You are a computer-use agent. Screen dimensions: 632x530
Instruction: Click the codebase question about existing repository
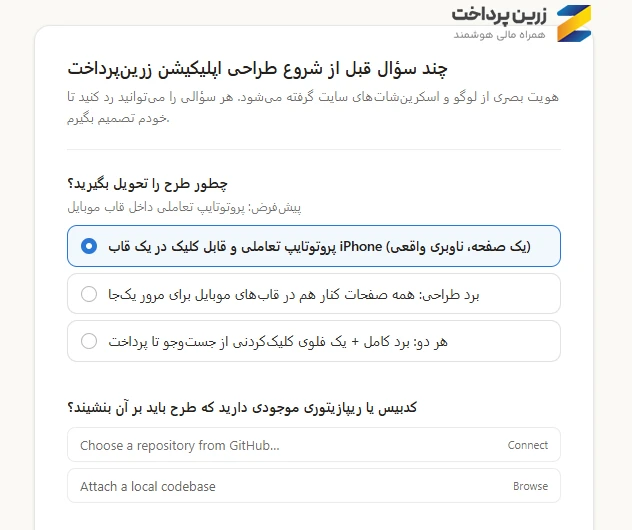point(242,407)
